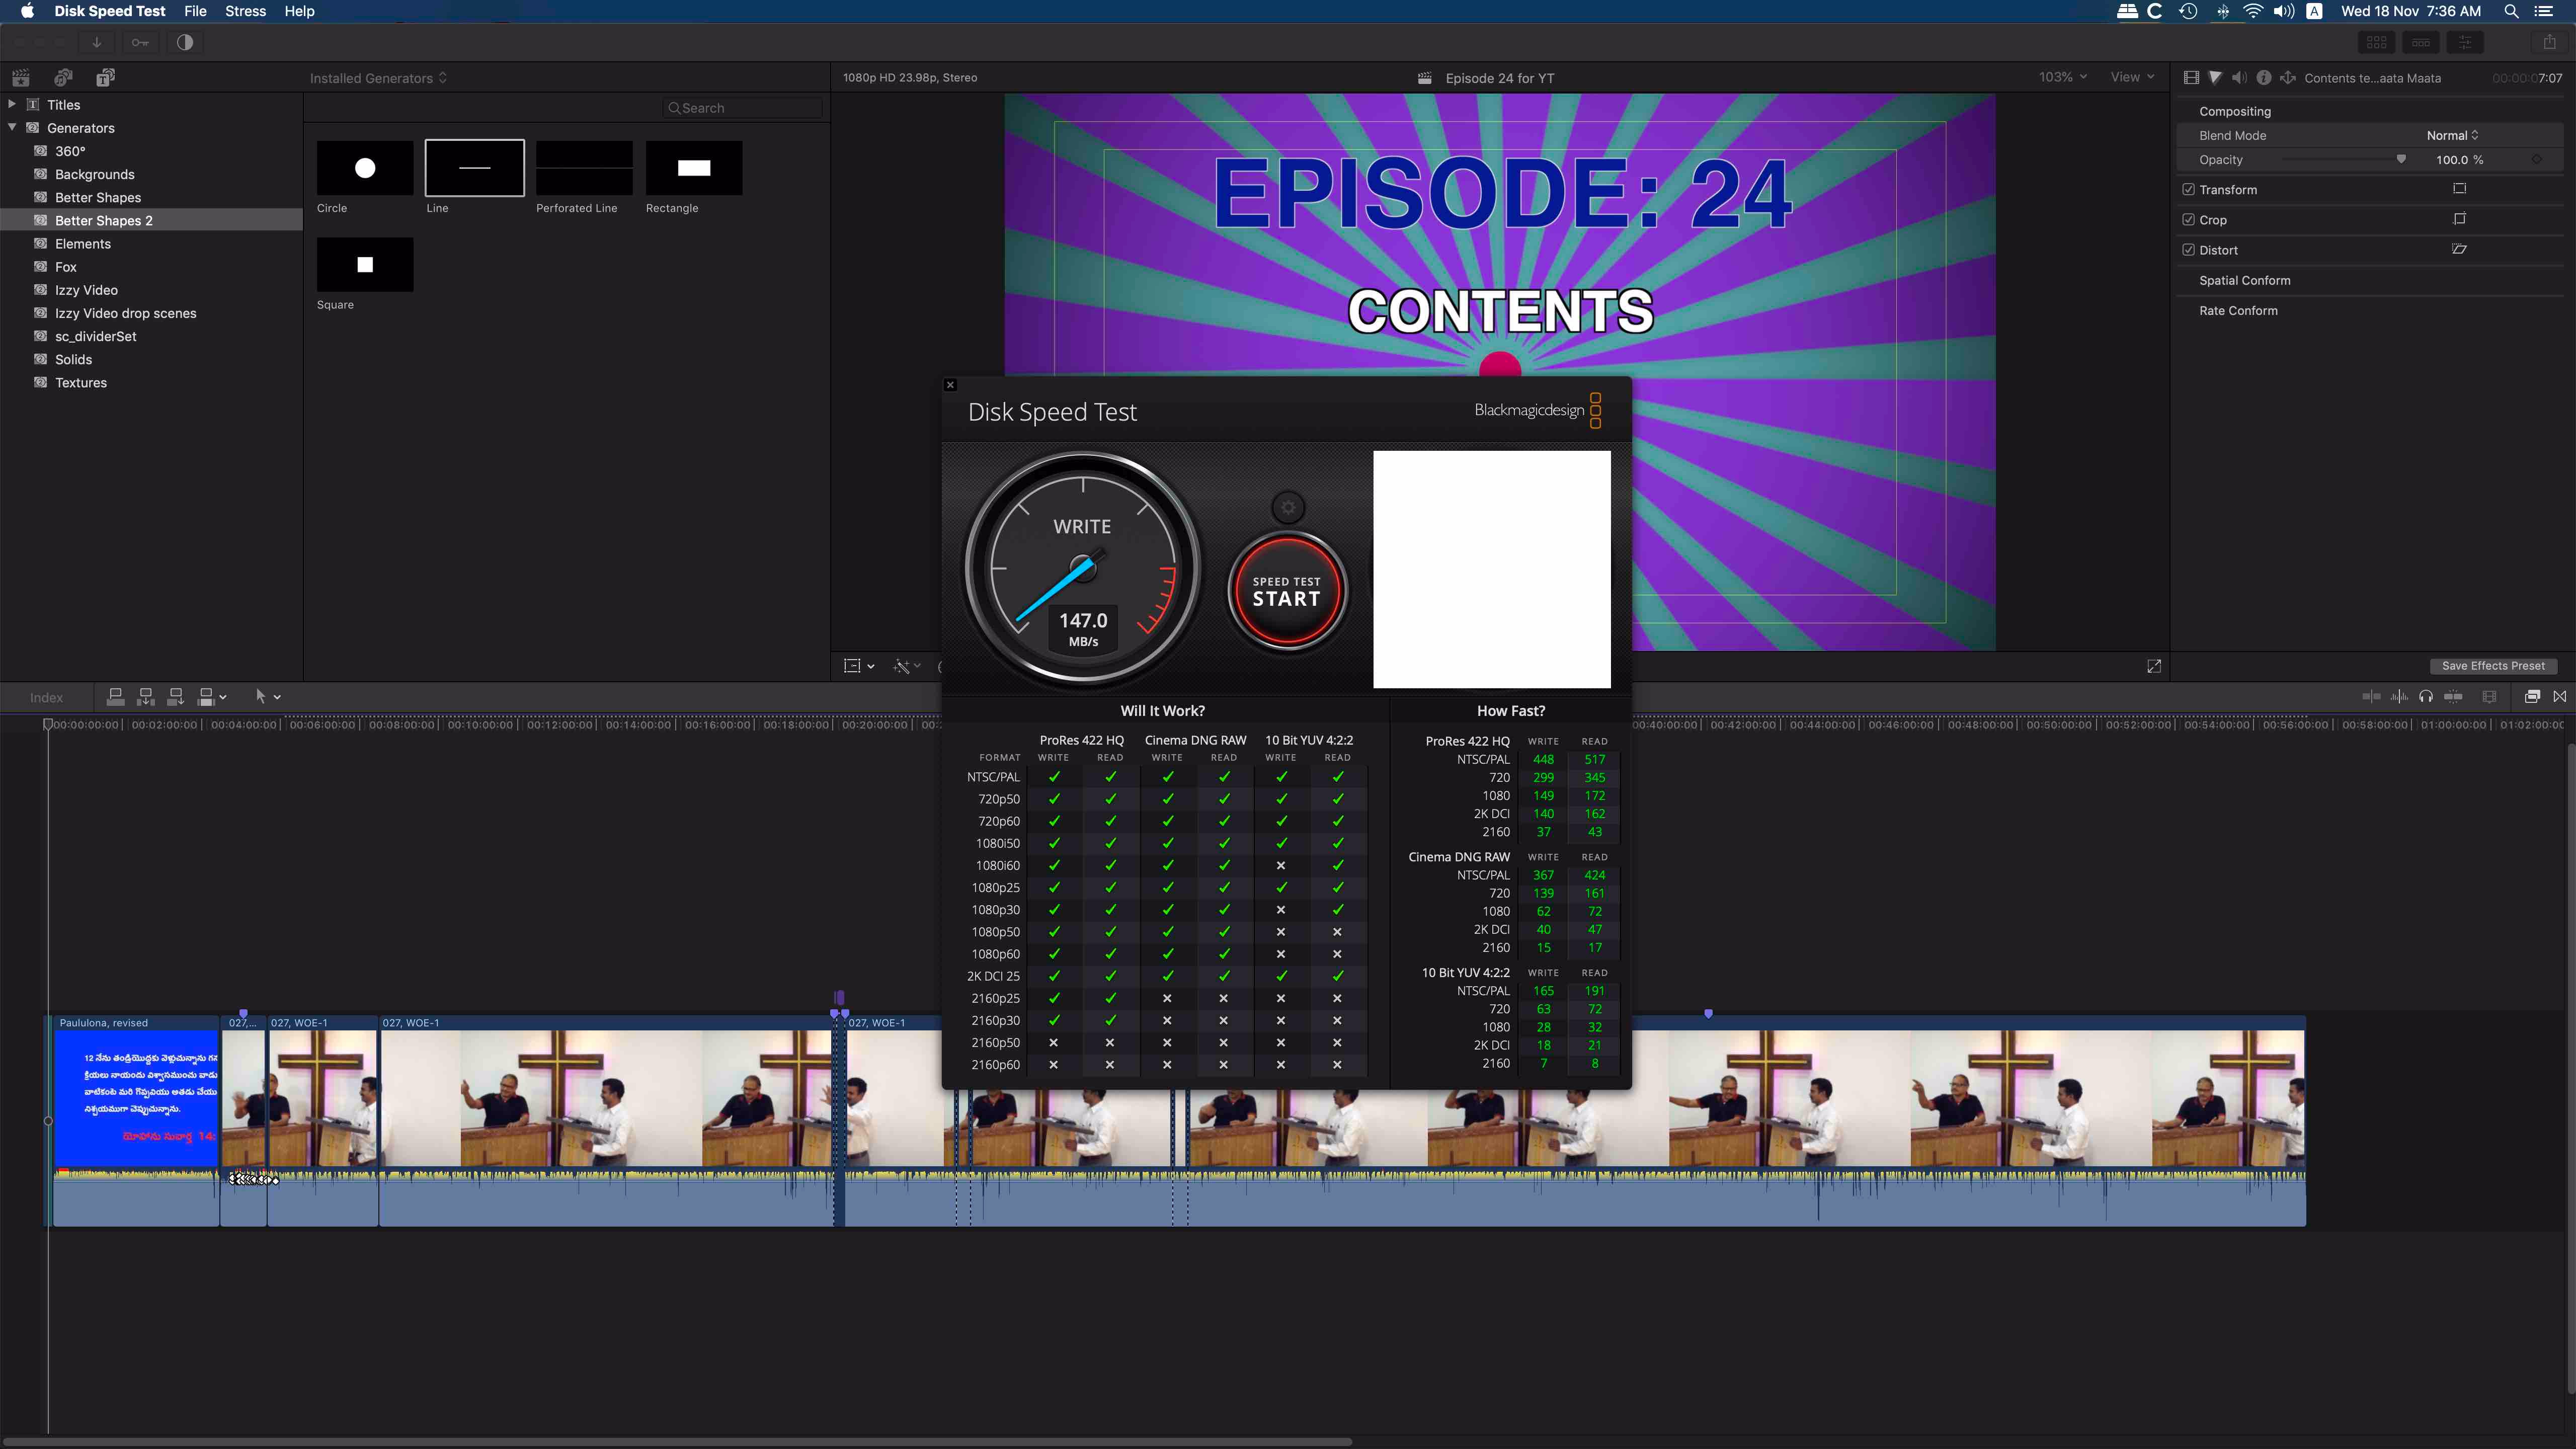Open the Stress menu

[245, 11]
